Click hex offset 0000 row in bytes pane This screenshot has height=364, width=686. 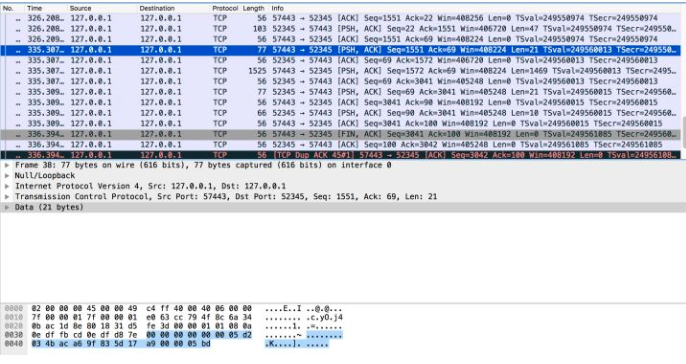(14, 308)
